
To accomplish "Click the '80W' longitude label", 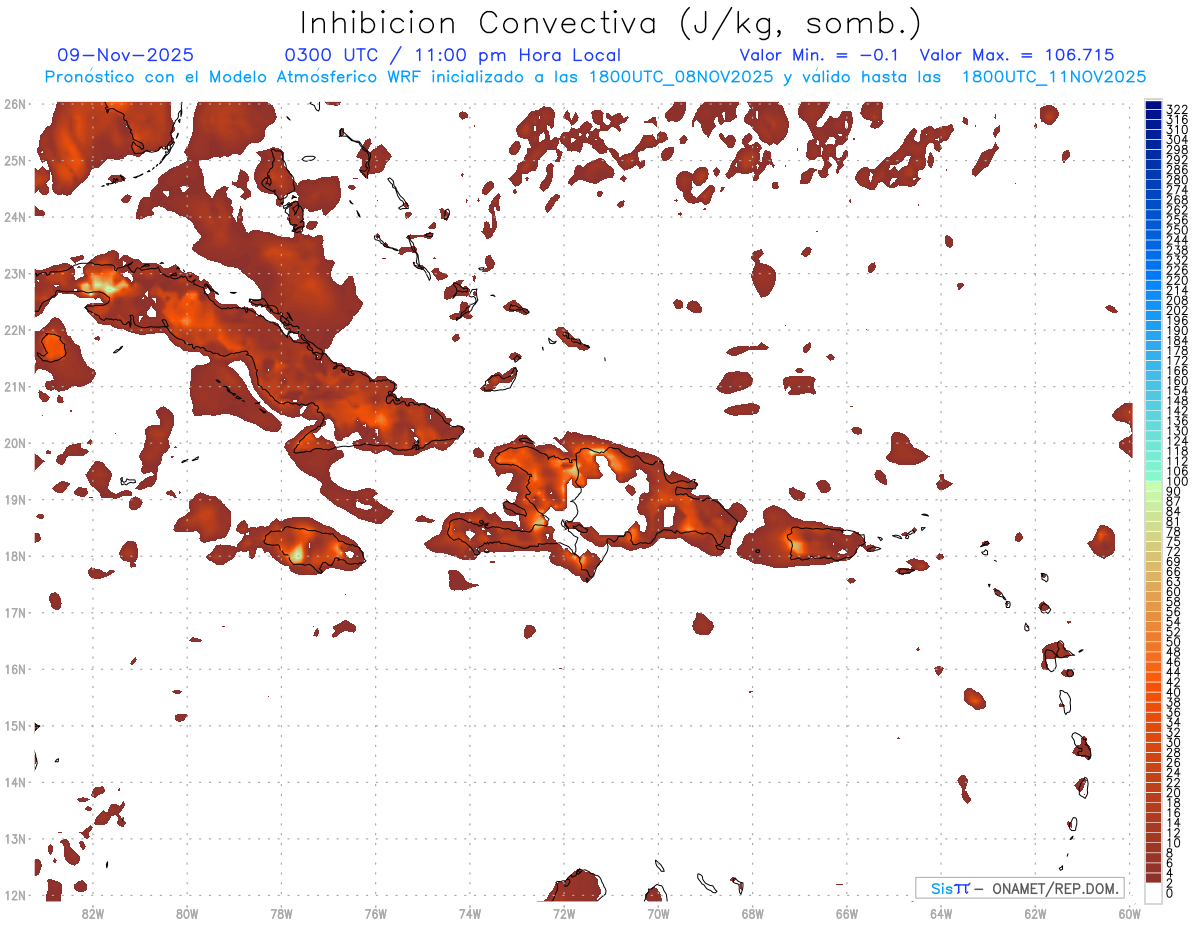I will coord(187,912).
